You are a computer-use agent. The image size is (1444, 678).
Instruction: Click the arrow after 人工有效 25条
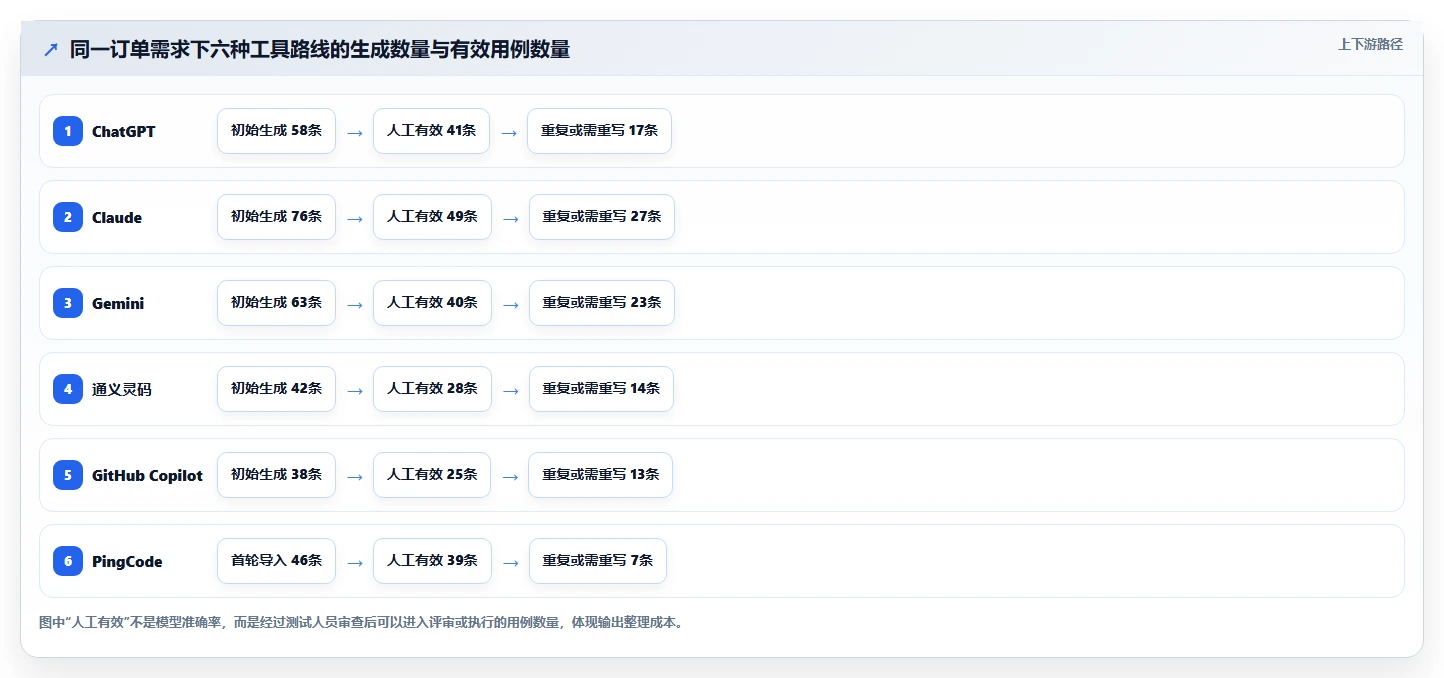click(510, 476)
